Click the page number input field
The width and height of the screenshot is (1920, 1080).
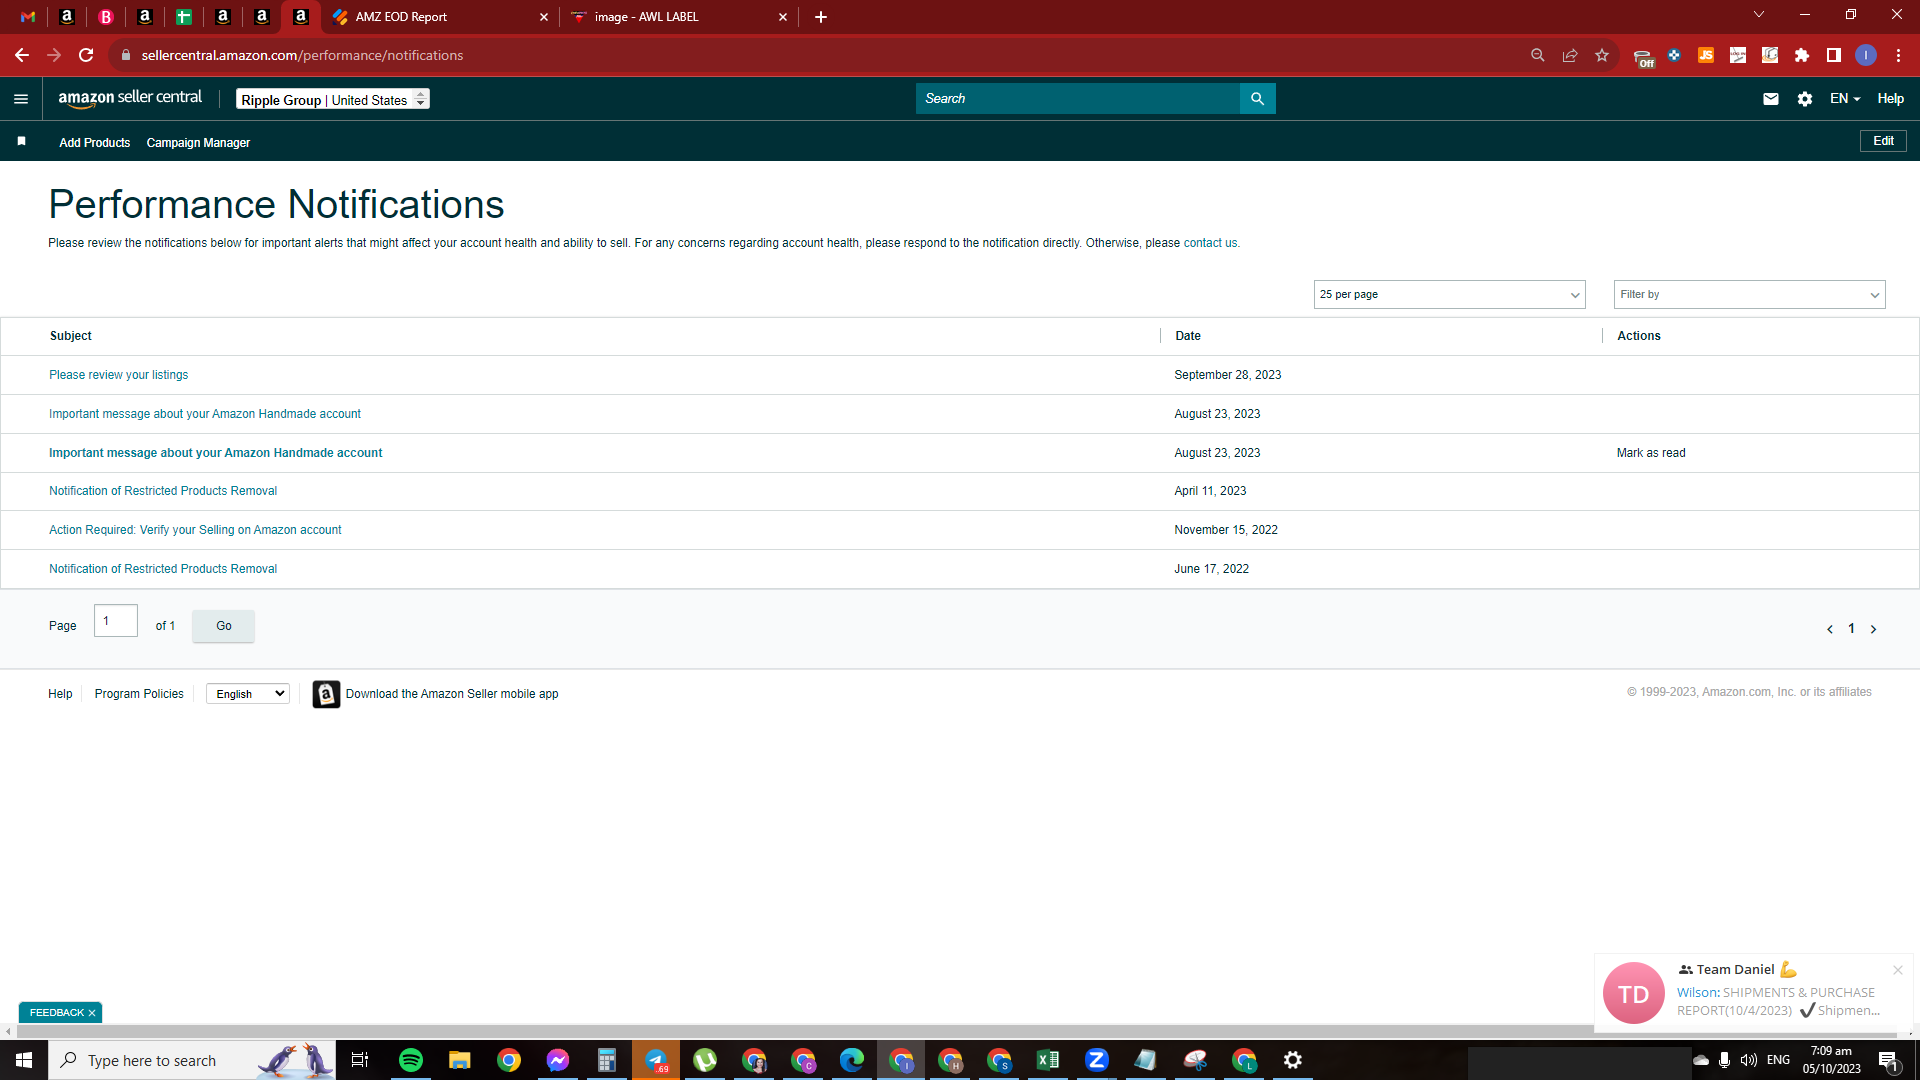point(116,621)
